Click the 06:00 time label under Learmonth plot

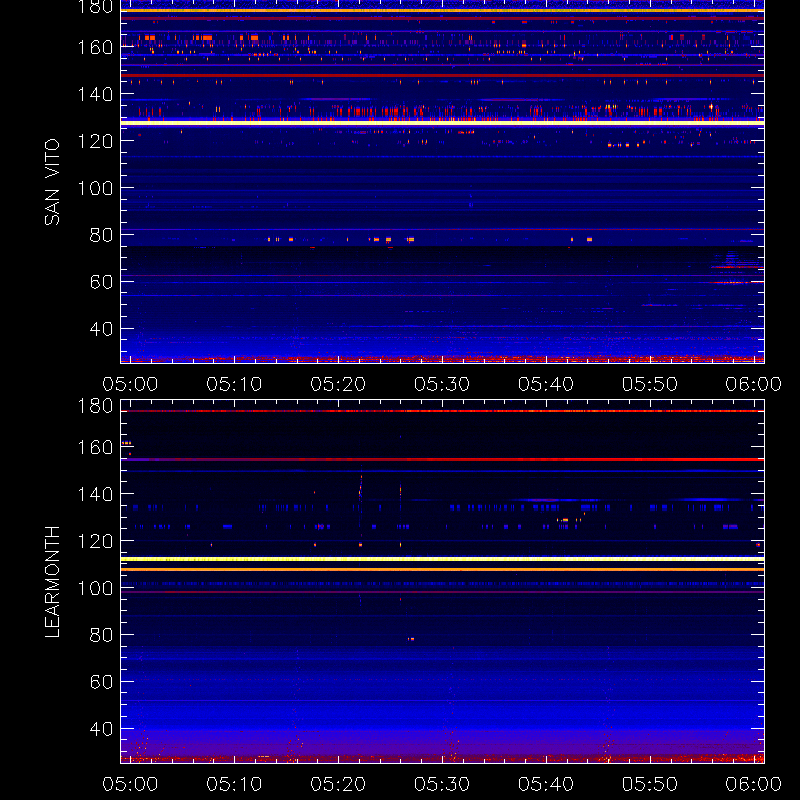tap(754, 784)
